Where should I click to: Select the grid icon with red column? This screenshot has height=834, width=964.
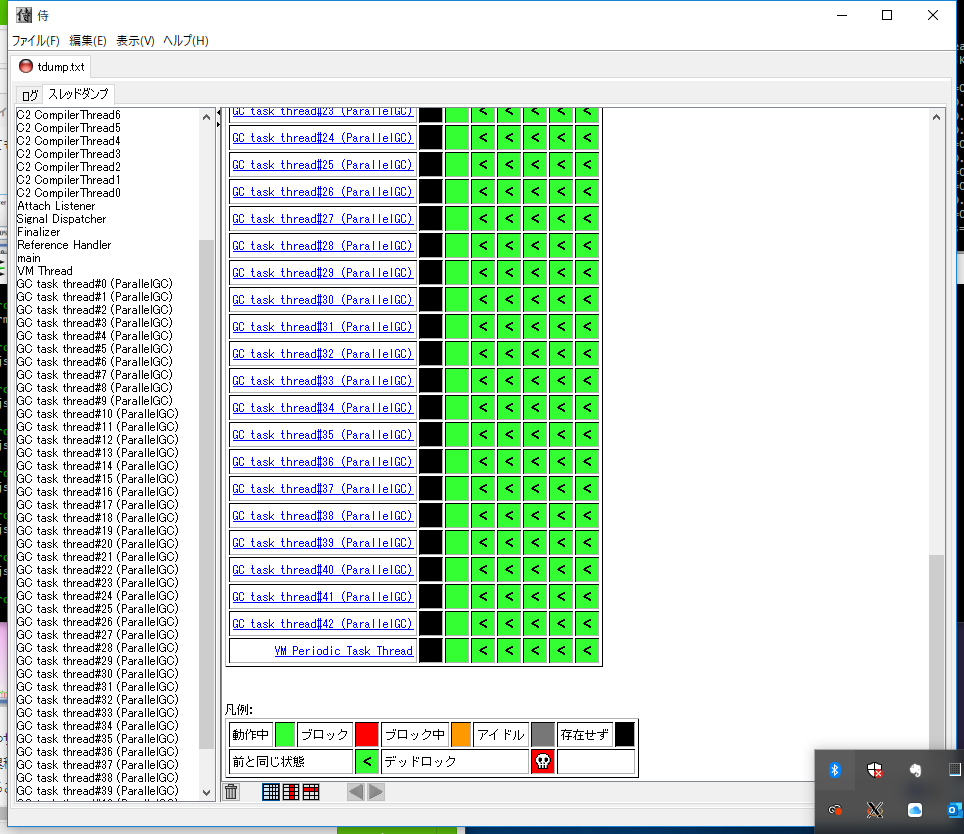click(291, 792)
